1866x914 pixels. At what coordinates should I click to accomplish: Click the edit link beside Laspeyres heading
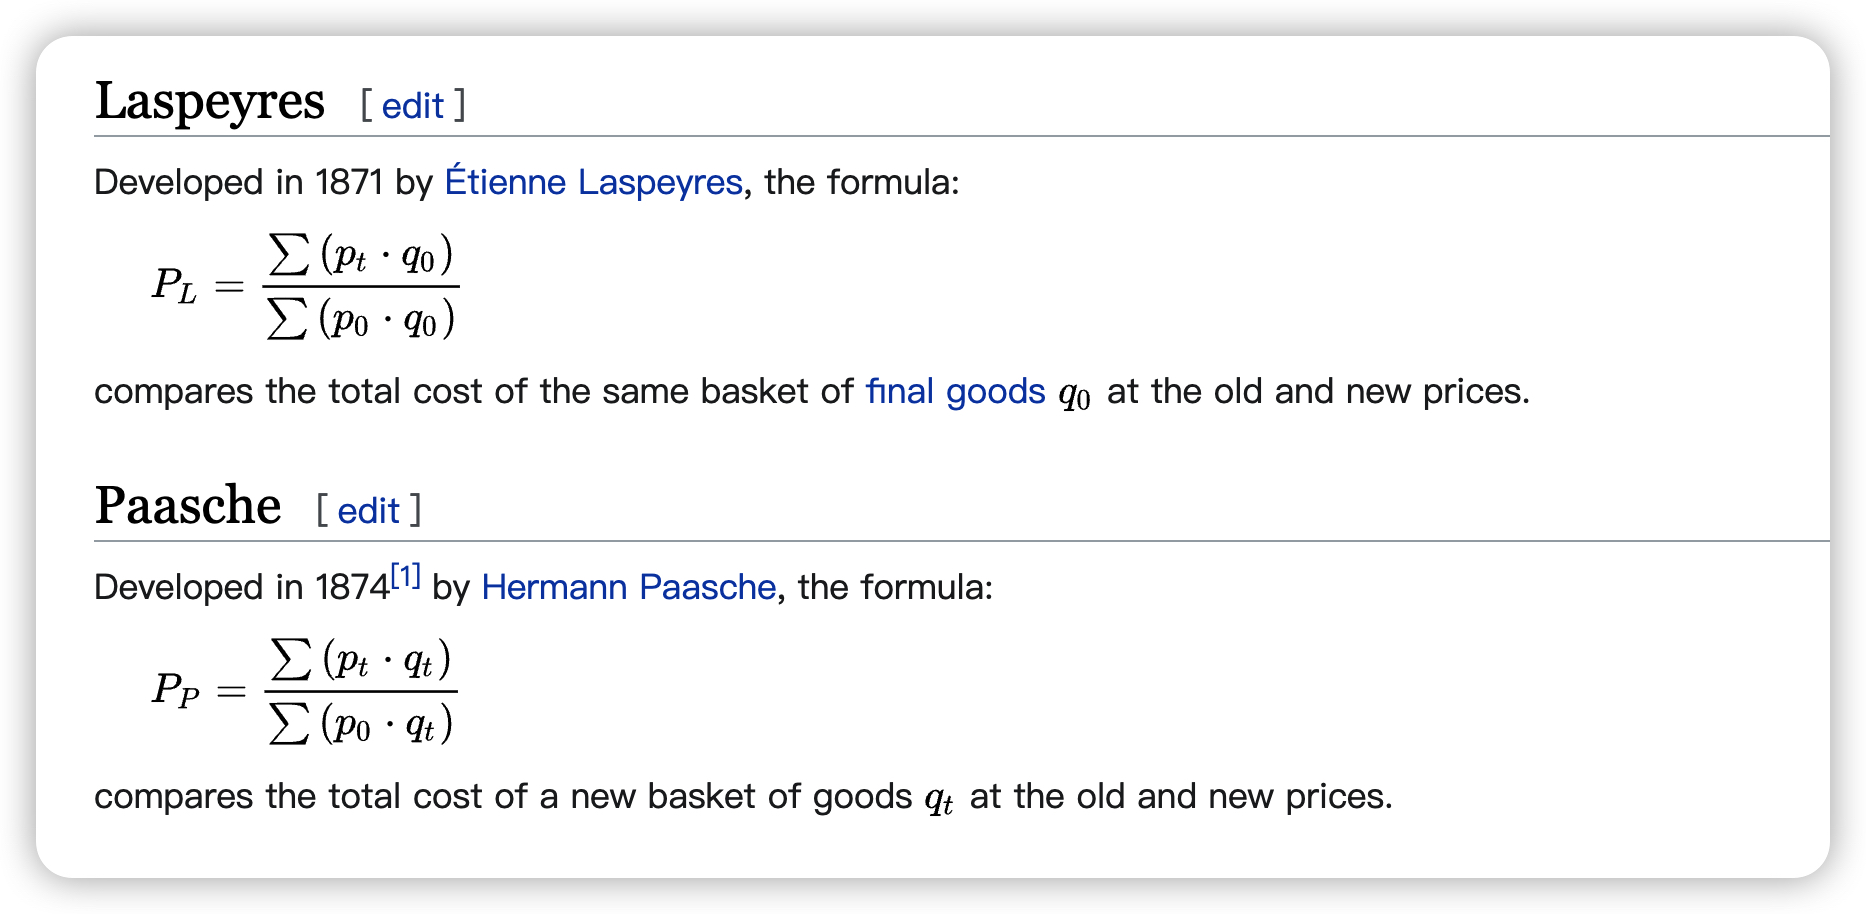[x=412, y=106]
